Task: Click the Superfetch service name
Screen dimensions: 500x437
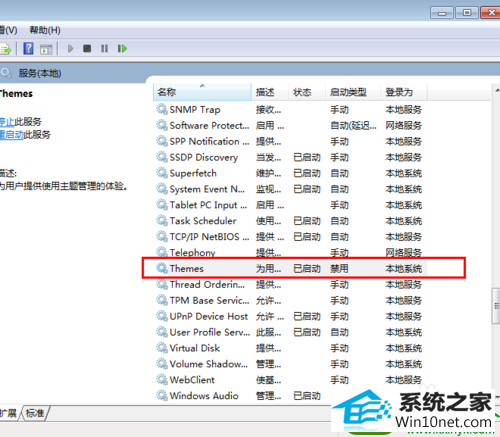Action: [x=193, y=173]
